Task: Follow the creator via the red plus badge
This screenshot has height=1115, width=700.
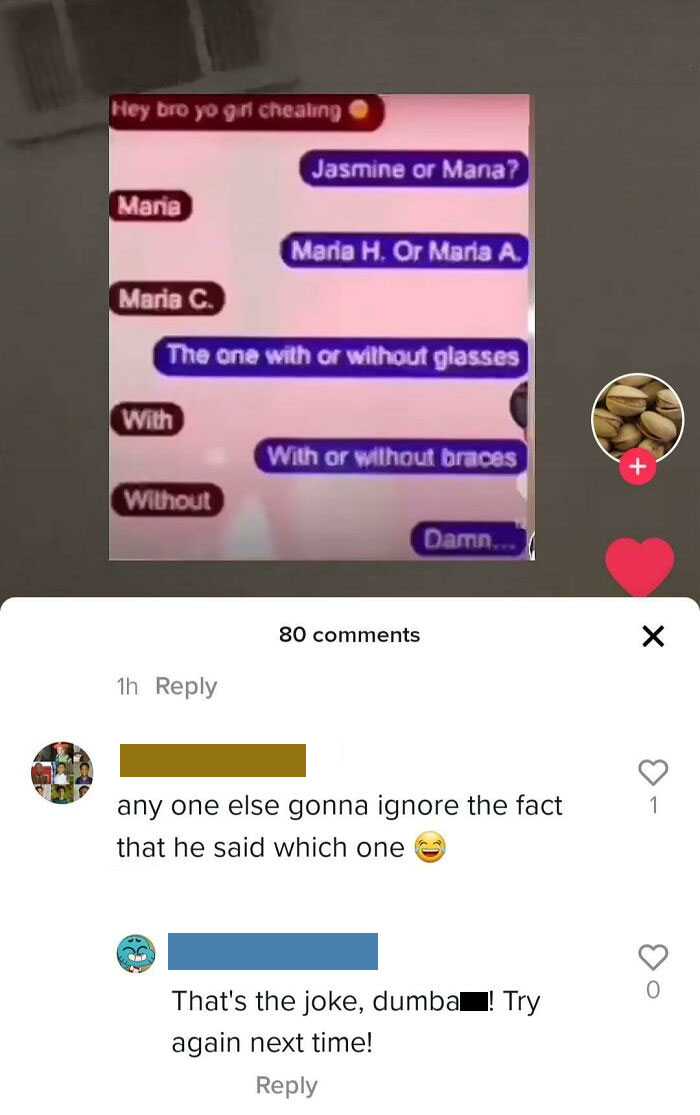Action: pos(637,467)
